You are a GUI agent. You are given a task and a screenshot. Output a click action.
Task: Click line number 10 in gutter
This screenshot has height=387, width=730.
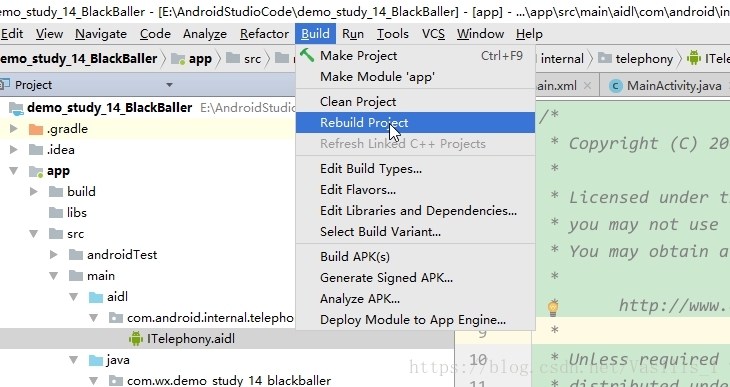tap(478, 360)
